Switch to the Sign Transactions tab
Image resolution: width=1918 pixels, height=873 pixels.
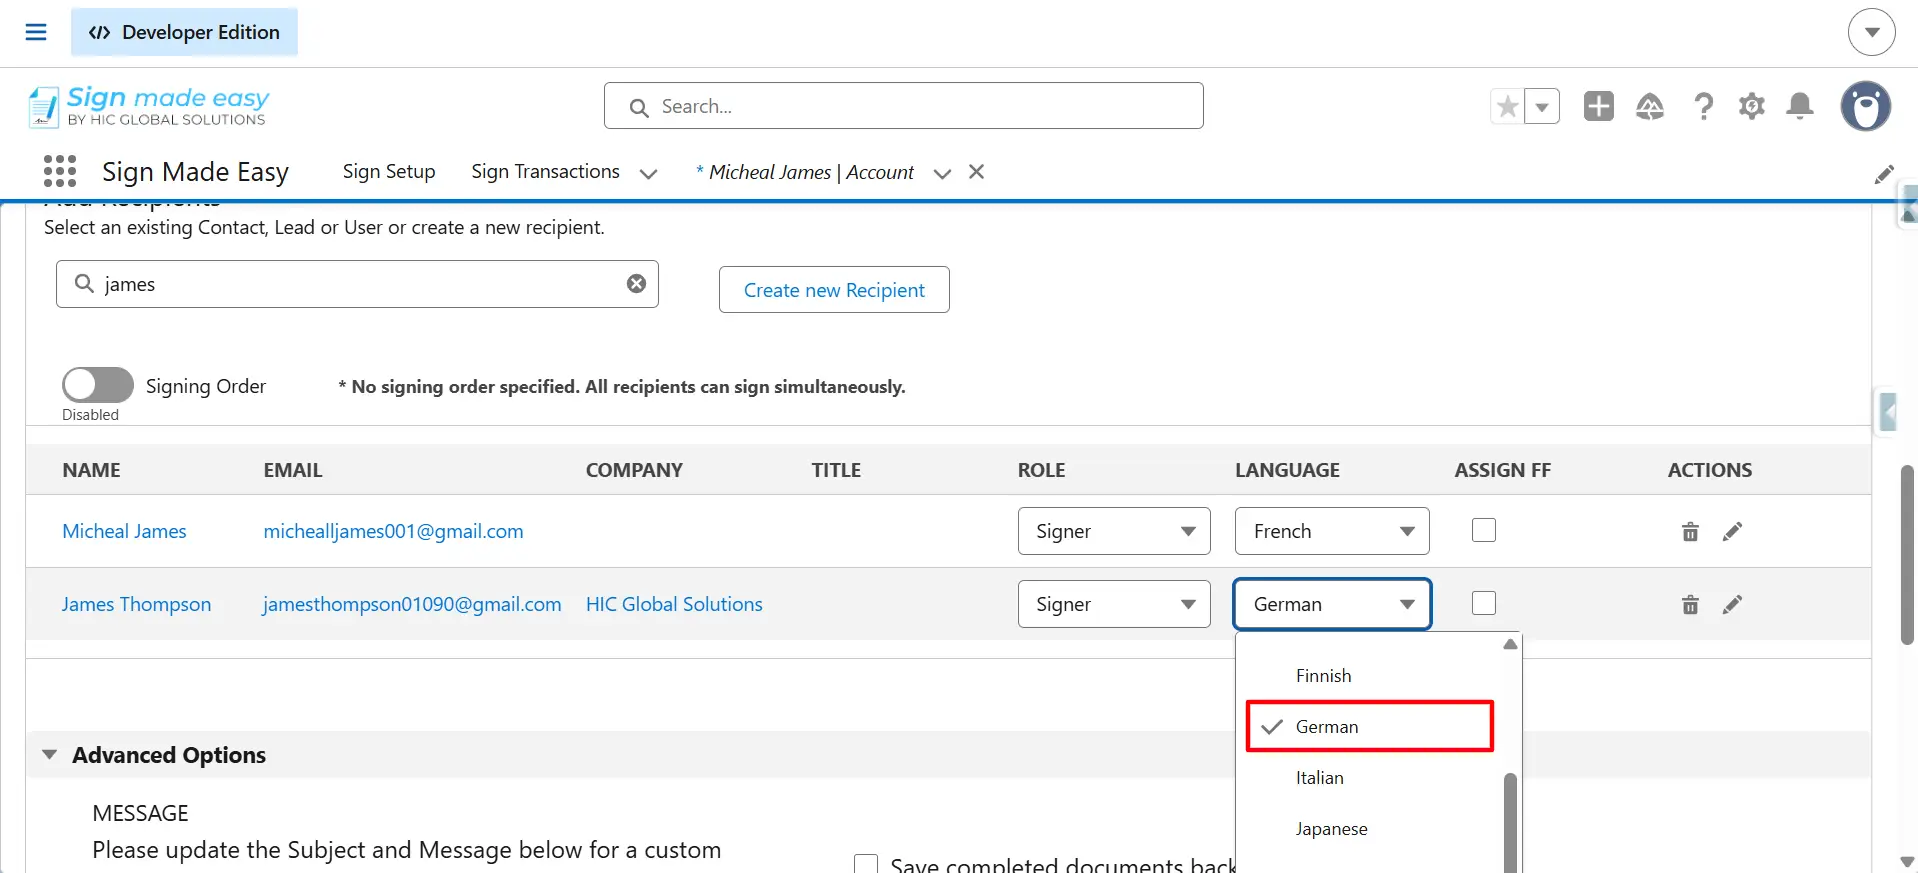click(545, 172)
